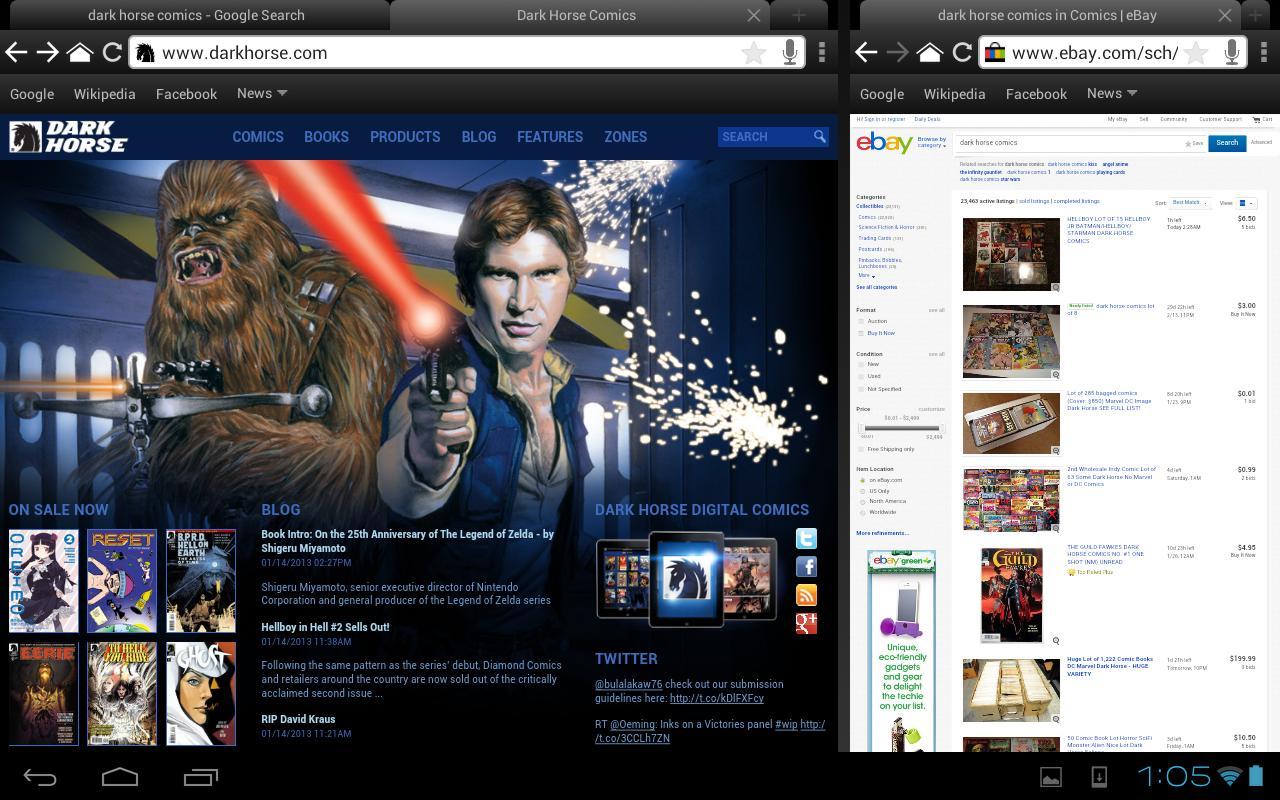Click the eBay logo
The height and width of the screenshot is (800, 1280).
coord(884,143)
